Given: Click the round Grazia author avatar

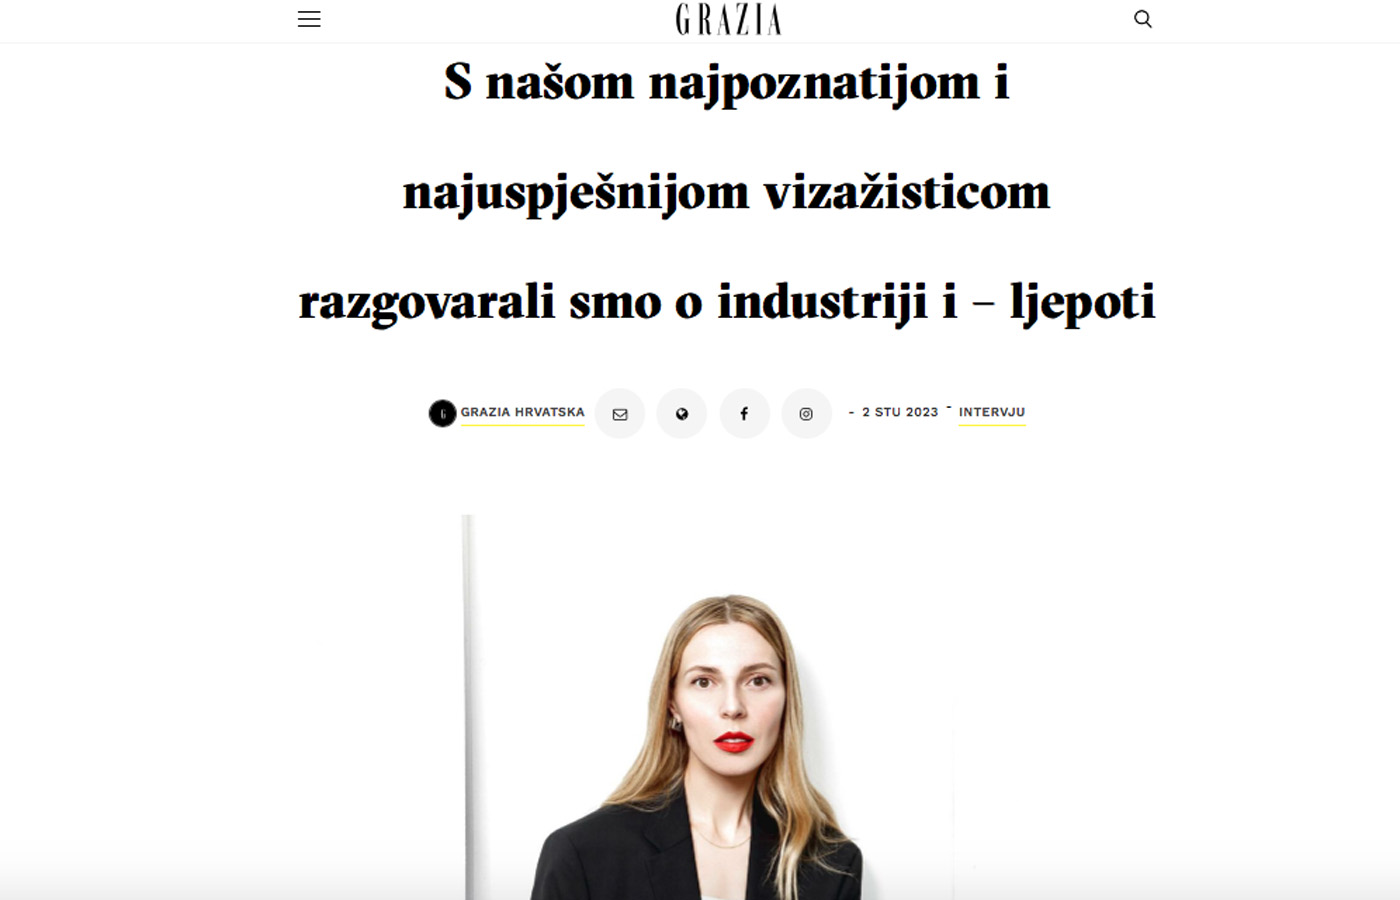Looking at the screenshot, I should point(442,413).
